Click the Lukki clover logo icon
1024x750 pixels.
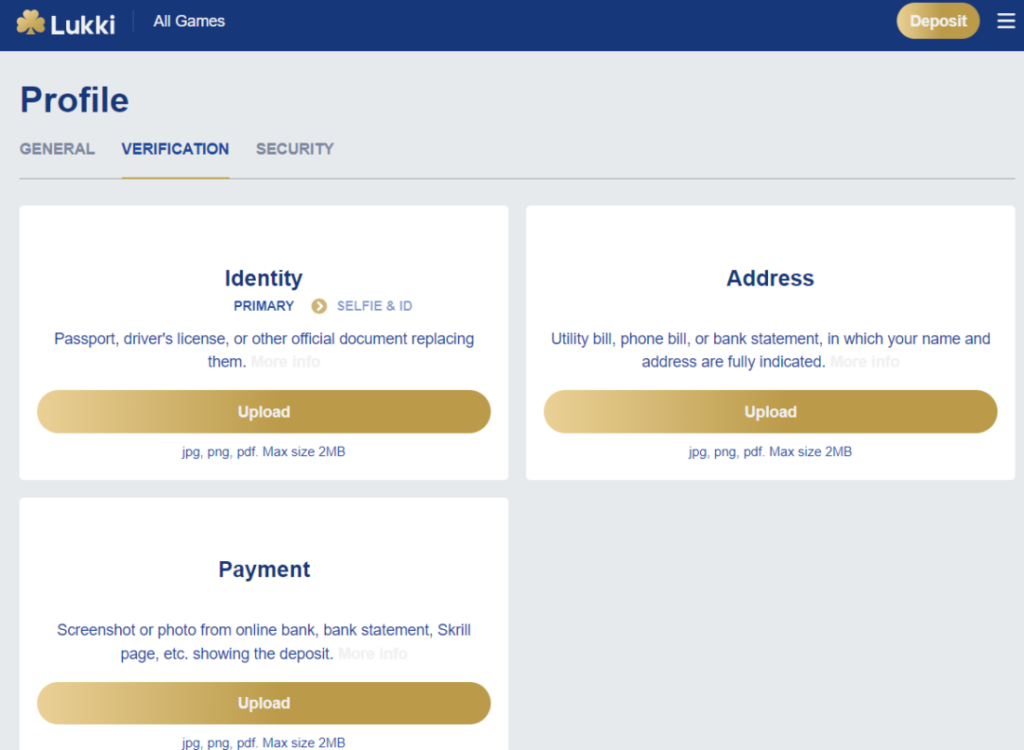(31, 21)
